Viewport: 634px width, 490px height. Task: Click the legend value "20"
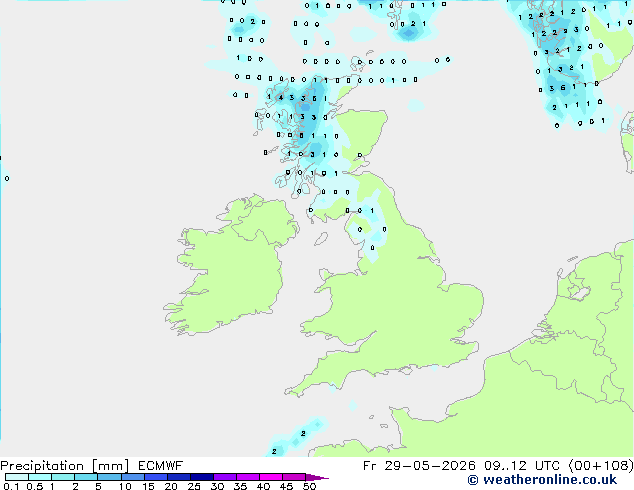pos(171,486)
